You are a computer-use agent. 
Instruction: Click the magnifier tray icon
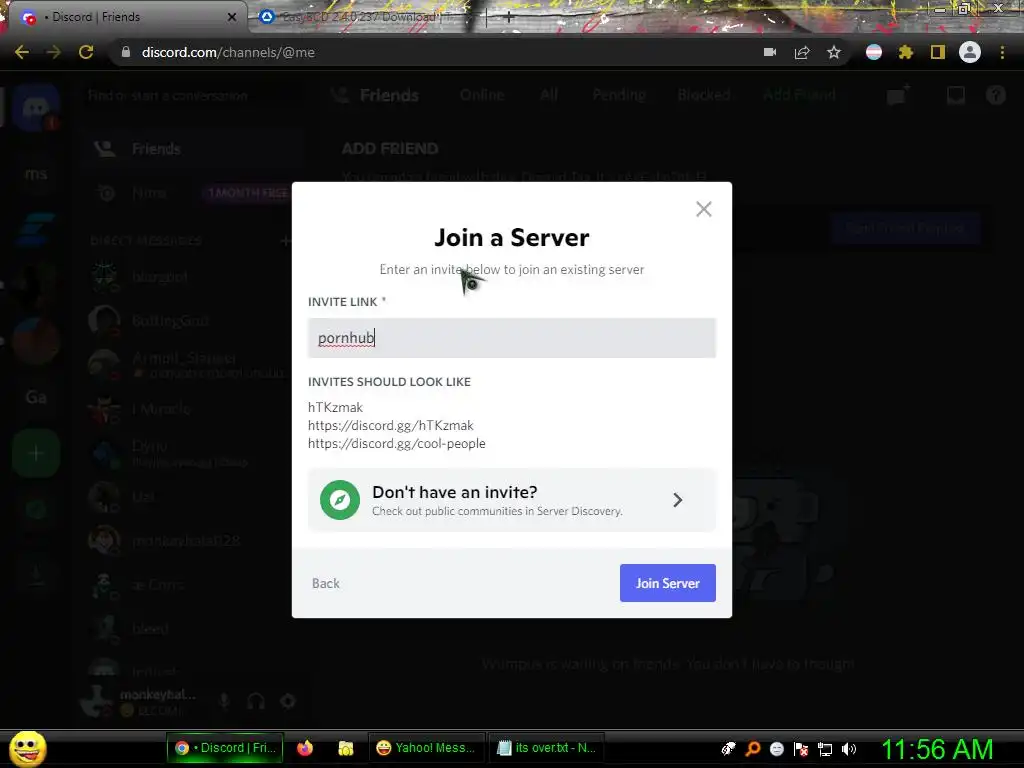(x=752, y=749)
